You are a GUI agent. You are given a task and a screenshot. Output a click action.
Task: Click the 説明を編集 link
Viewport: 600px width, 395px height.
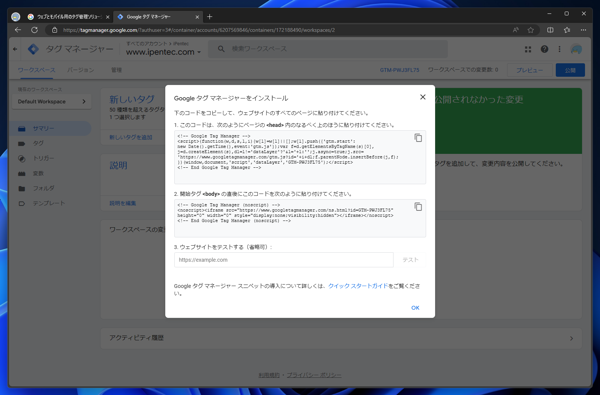[122, 203]
